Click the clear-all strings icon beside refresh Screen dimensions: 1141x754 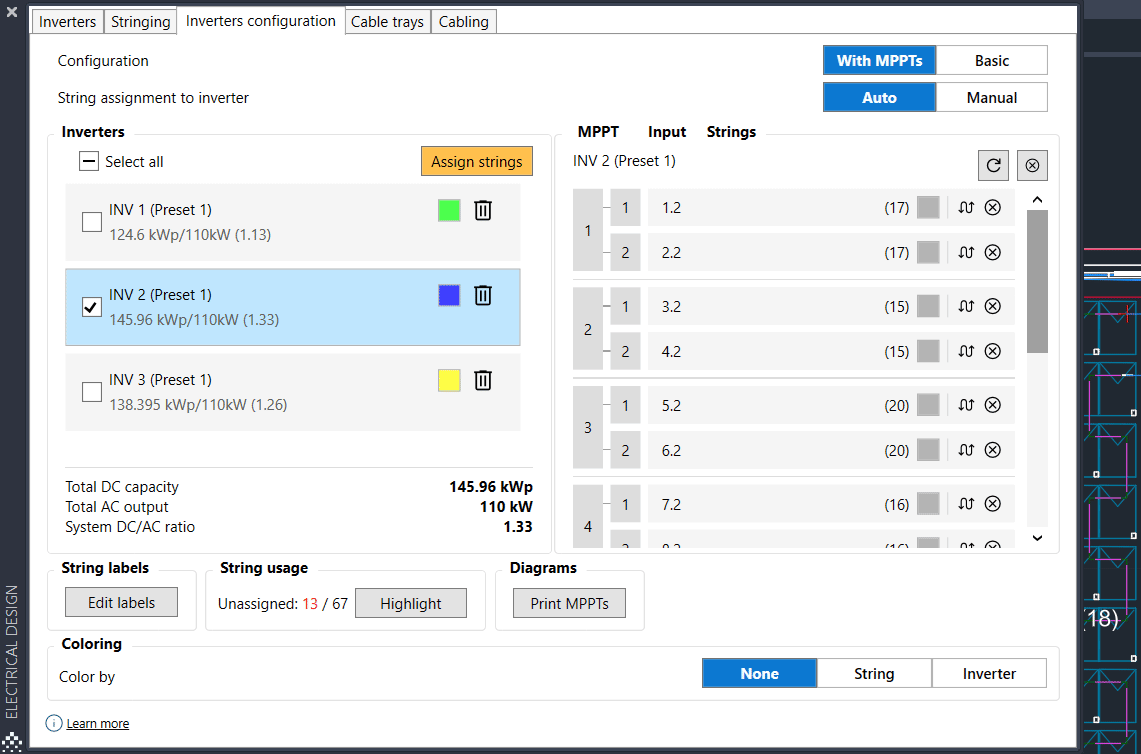(x=1032, y=165)
